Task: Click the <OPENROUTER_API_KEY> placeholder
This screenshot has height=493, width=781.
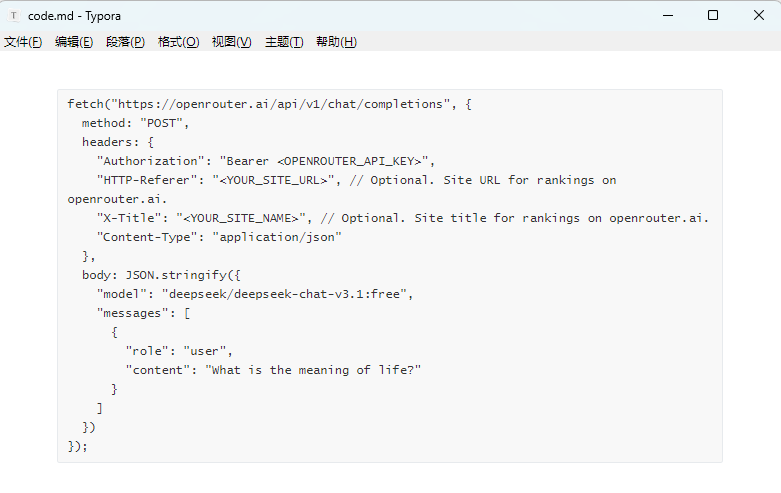Action: pos(352,161)
